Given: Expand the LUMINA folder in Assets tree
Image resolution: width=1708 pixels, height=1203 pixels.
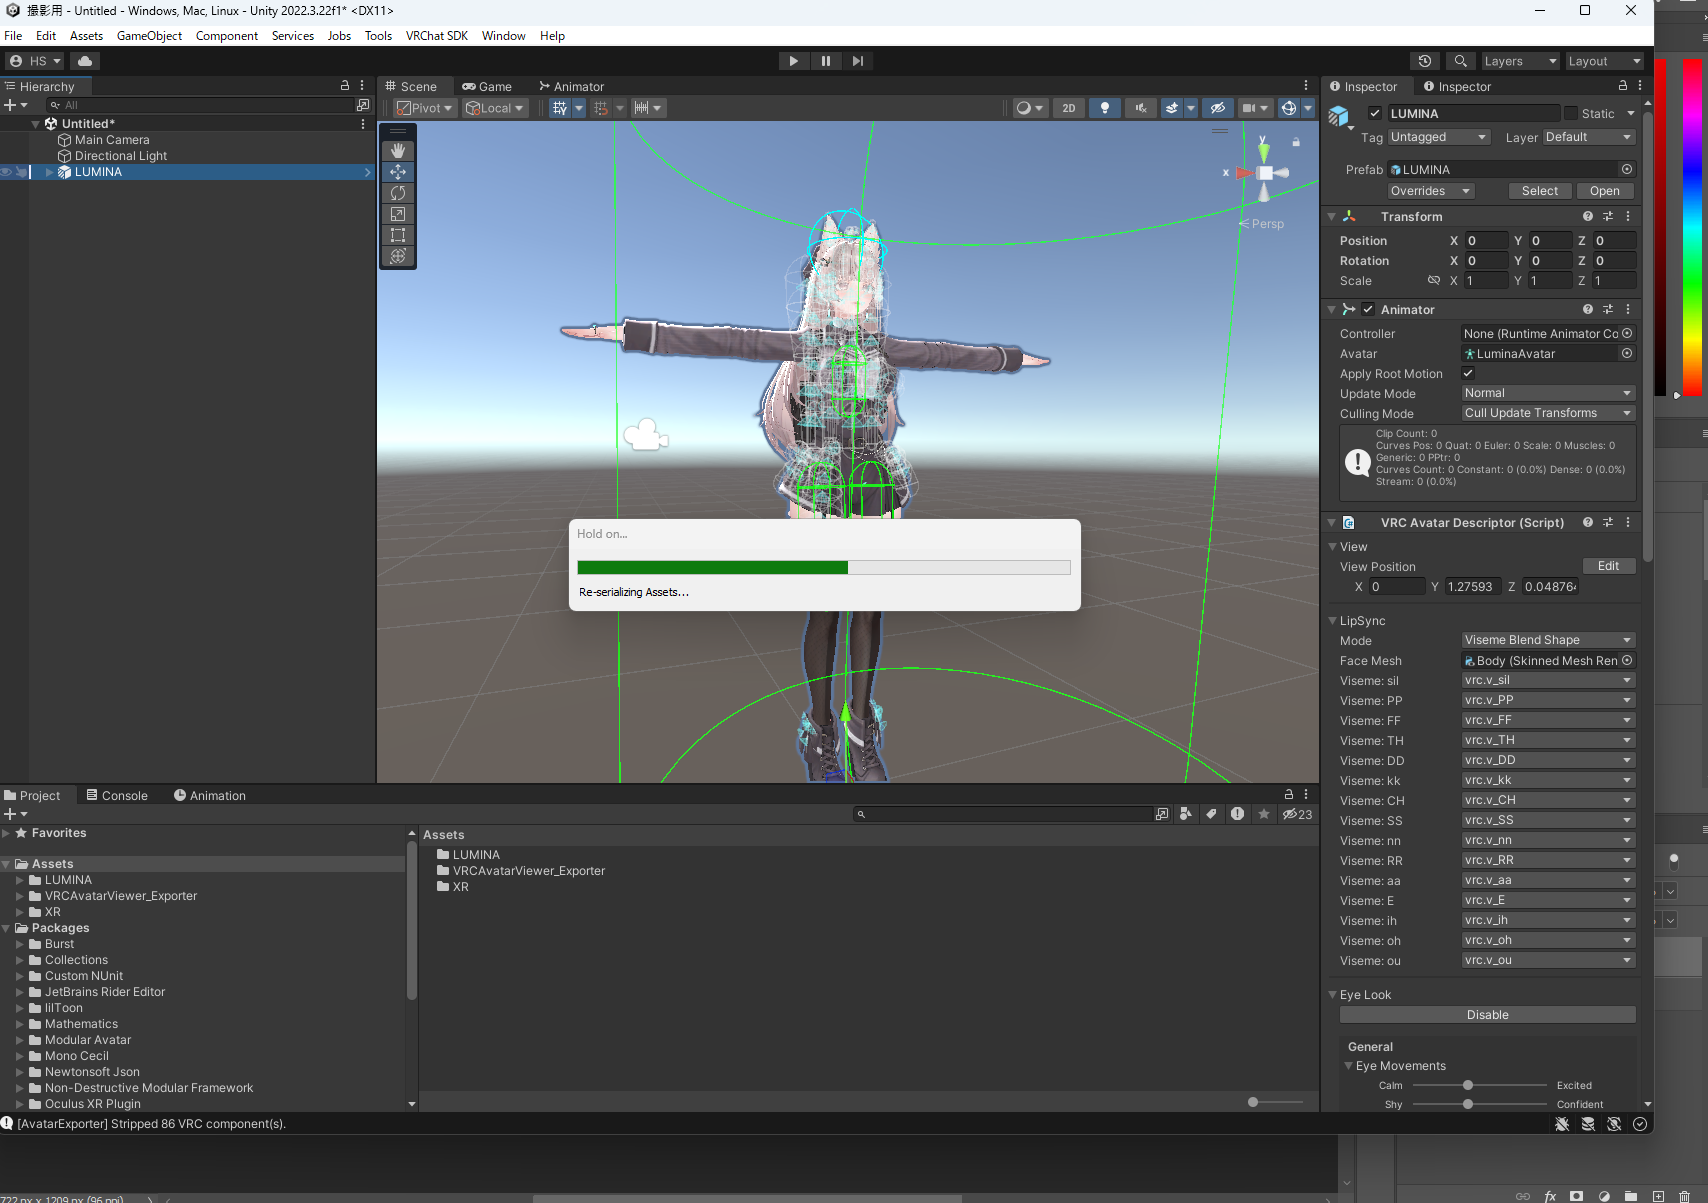Looking at the screenshot, I should (x=19, y=880).
